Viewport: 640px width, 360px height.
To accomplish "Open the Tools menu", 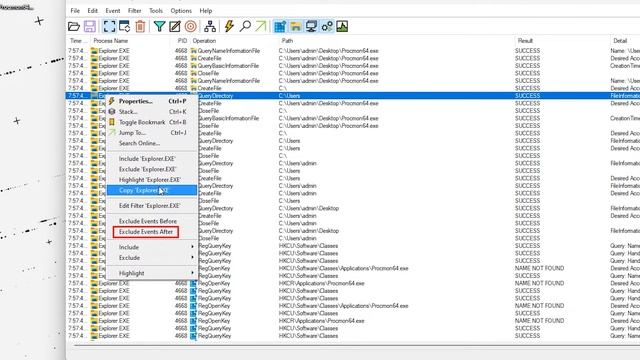I will pyautogui.click(x=156, y=11).
